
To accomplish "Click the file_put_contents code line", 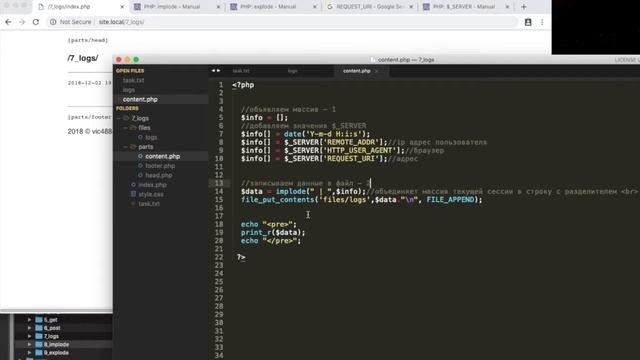I will point(361,200).
